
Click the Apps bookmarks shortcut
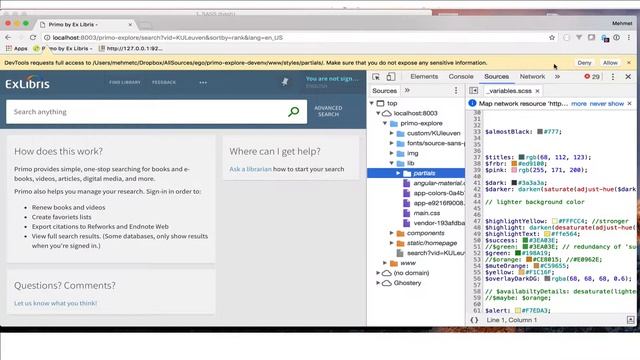pos(17,49)
